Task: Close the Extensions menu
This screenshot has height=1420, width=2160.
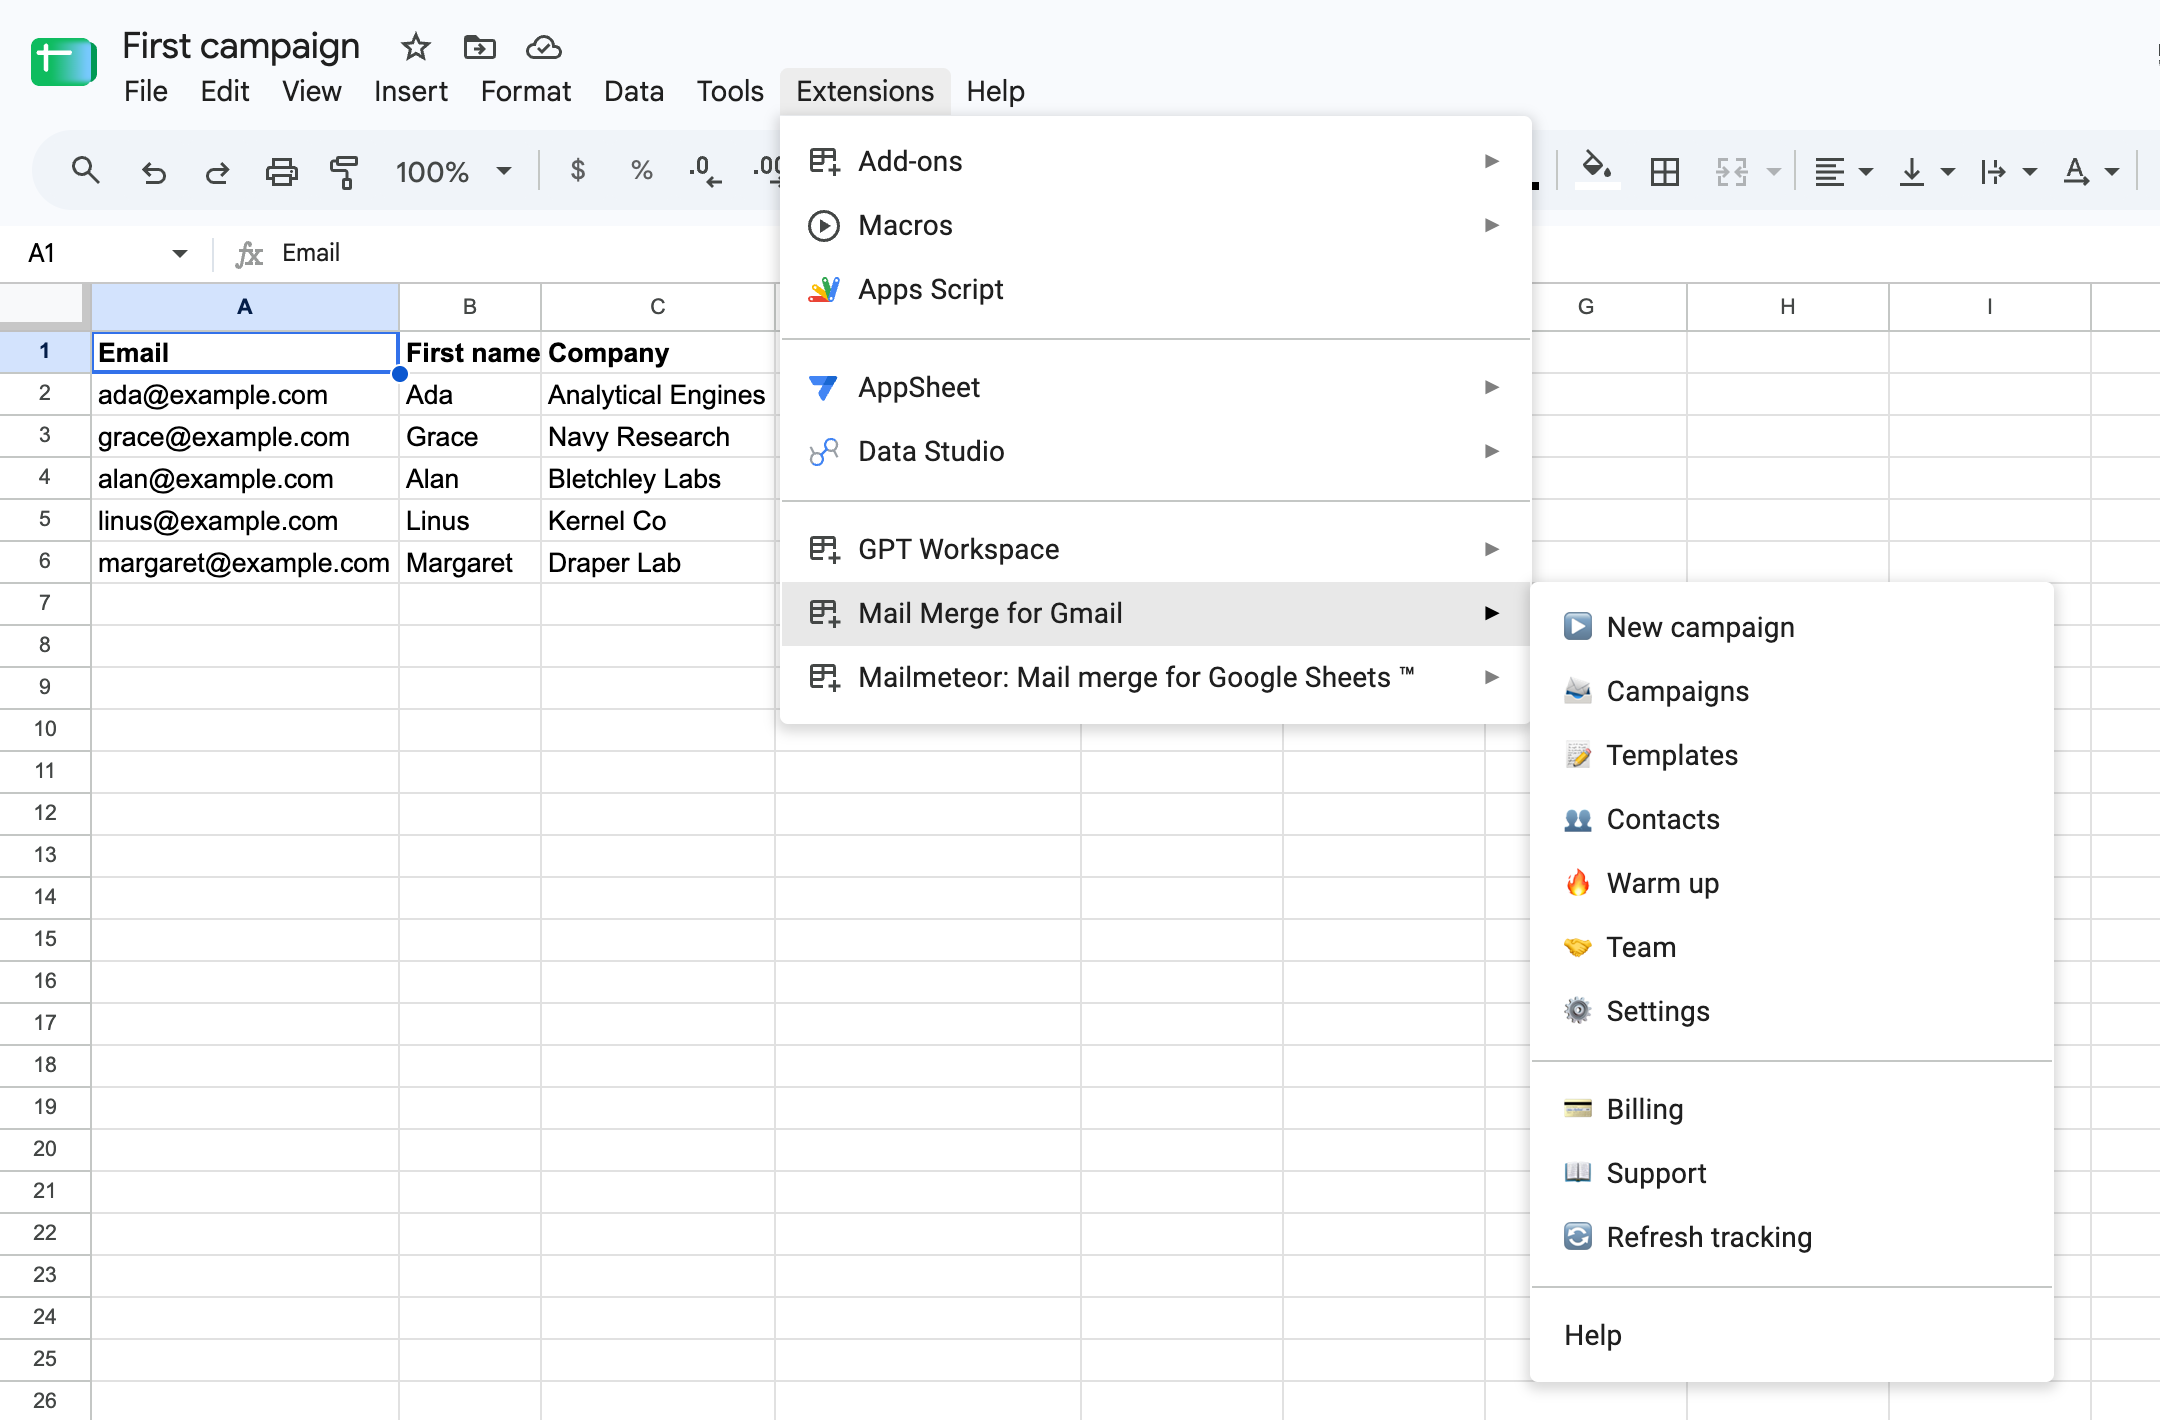Action: (x=865, y=91)
